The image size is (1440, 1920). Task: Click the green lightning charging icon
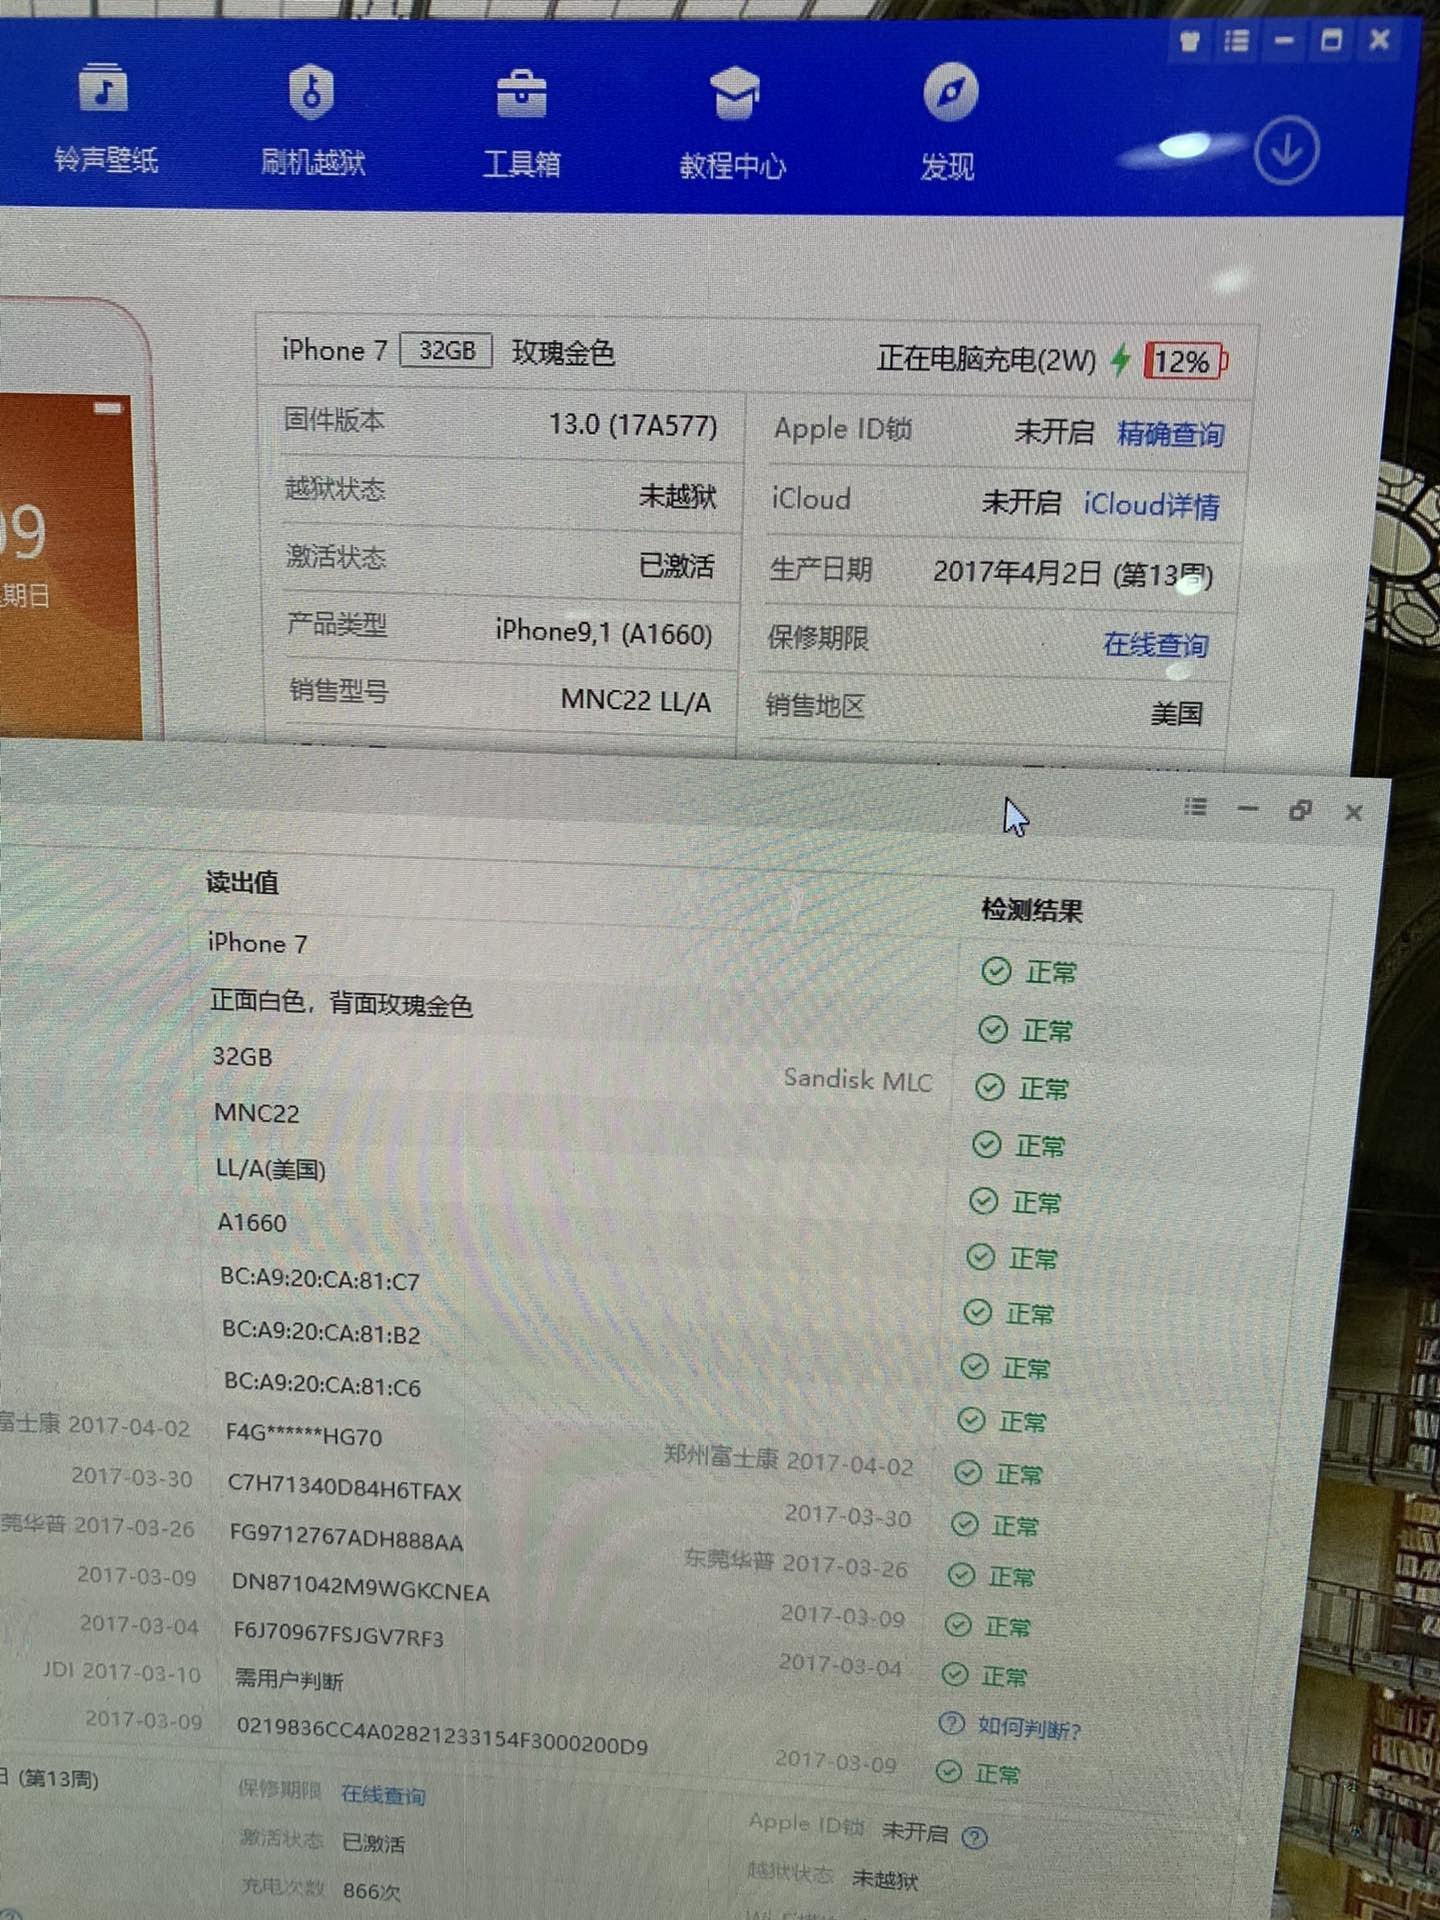click(1121, 359)
